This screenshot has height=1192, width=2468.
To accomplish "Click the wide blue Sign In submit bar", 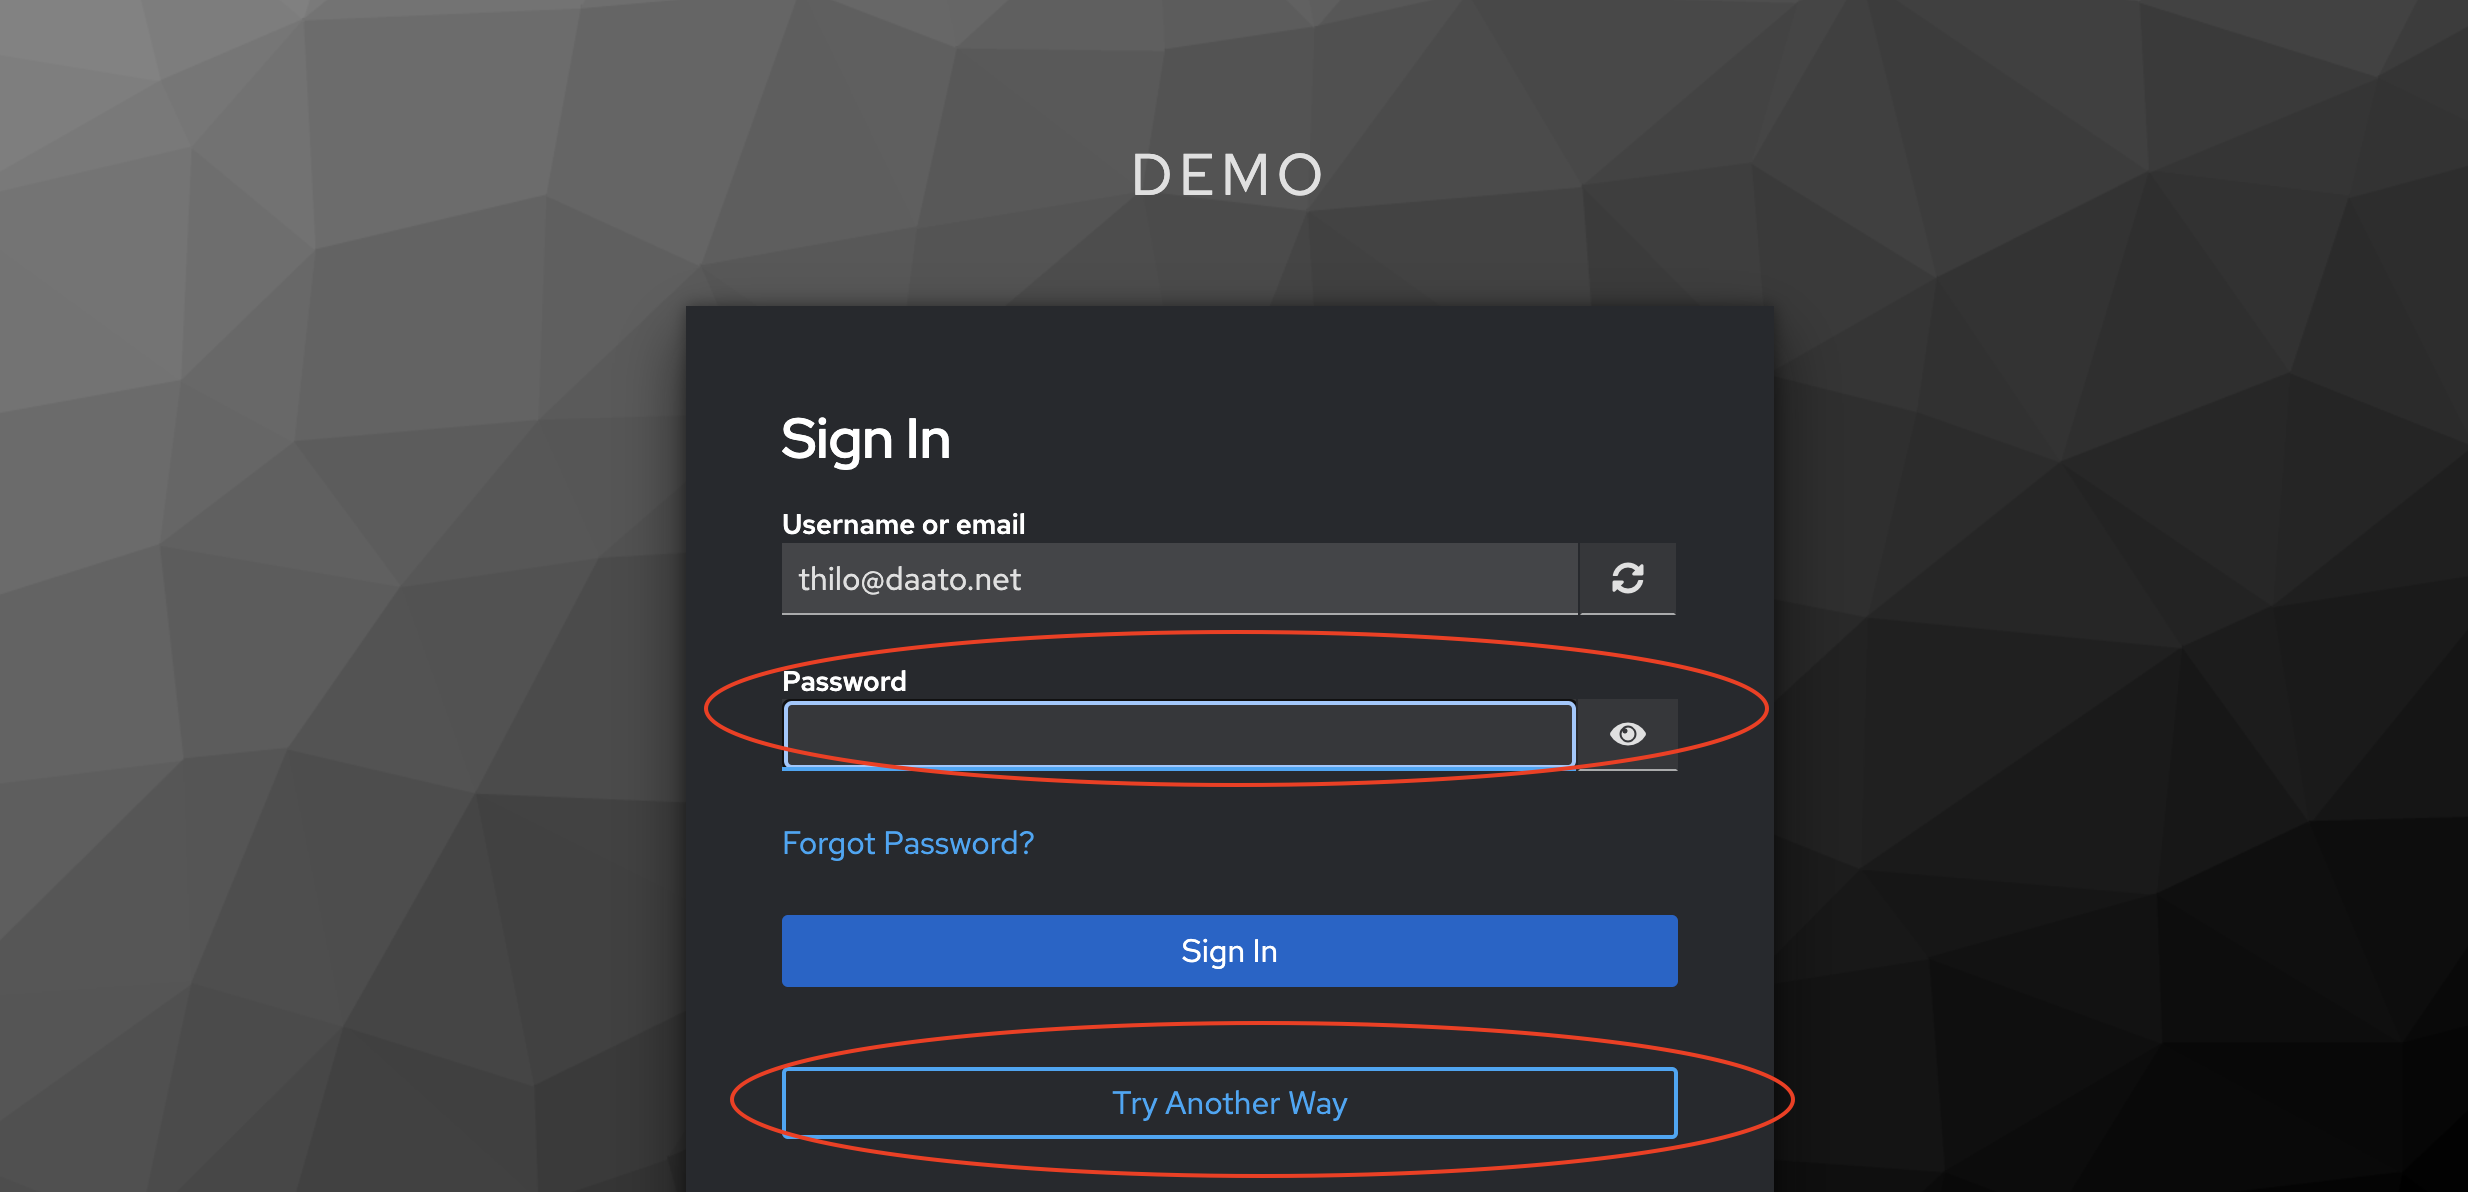I will pyautogui.click(x=1229, y=951).
